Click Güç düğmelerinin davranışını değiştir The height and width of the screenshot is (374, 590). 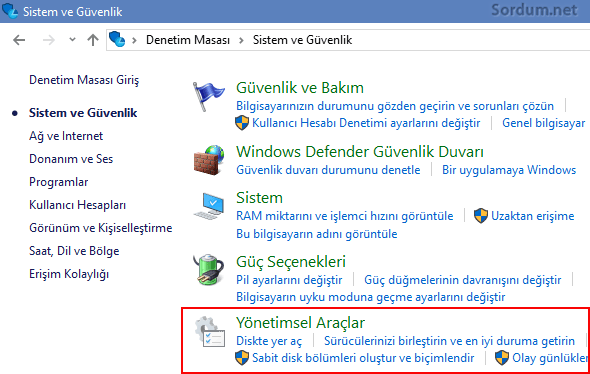(462, 280)
